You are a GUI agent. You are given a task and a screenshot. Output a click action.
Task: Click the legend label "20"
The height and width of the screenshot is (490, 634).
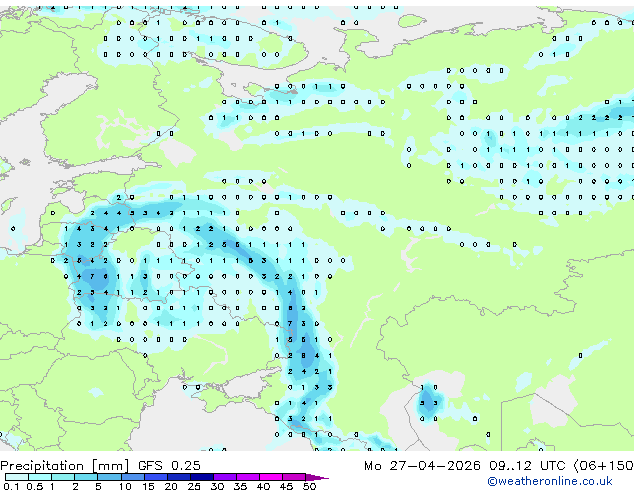[171, 486]
